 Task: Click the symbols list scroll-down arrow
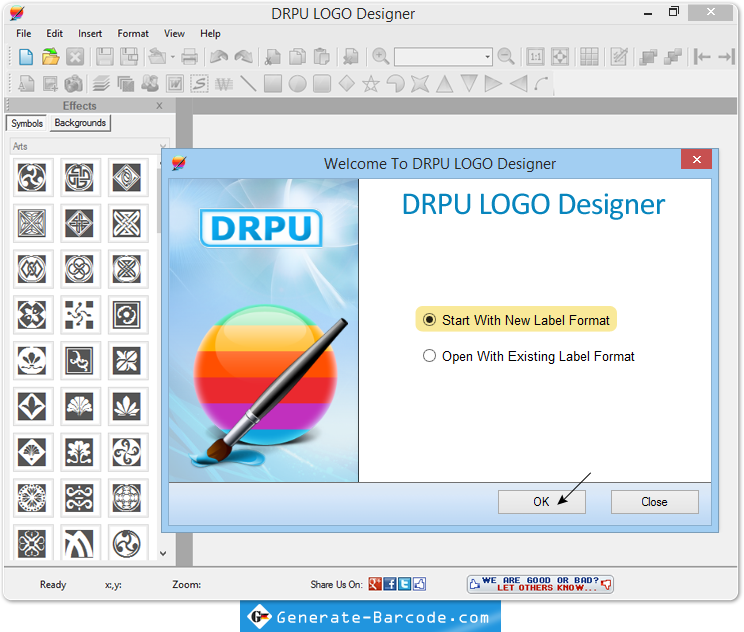(x=163, y=553)
